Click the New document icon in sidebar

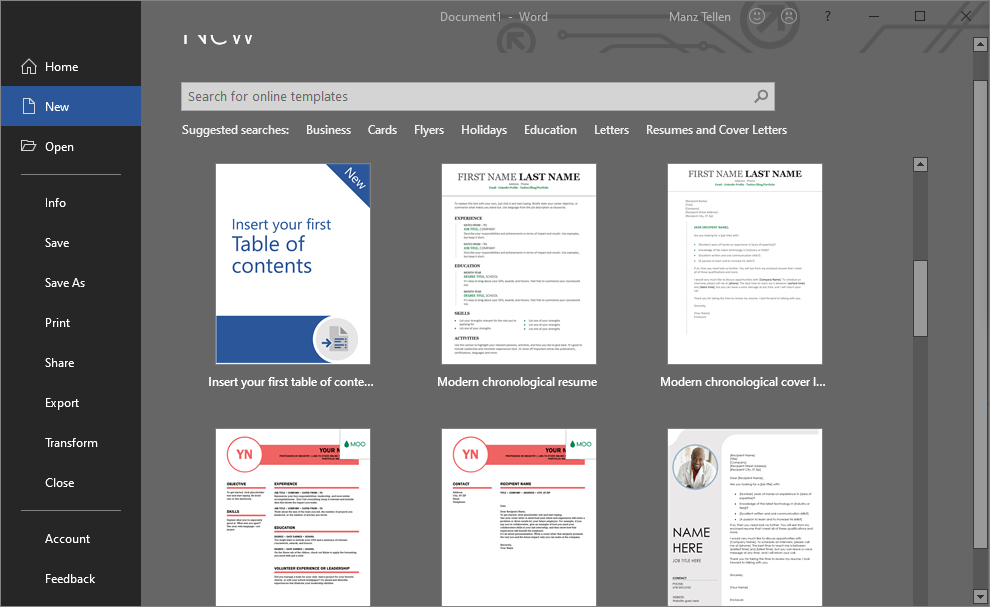point(27,107)
